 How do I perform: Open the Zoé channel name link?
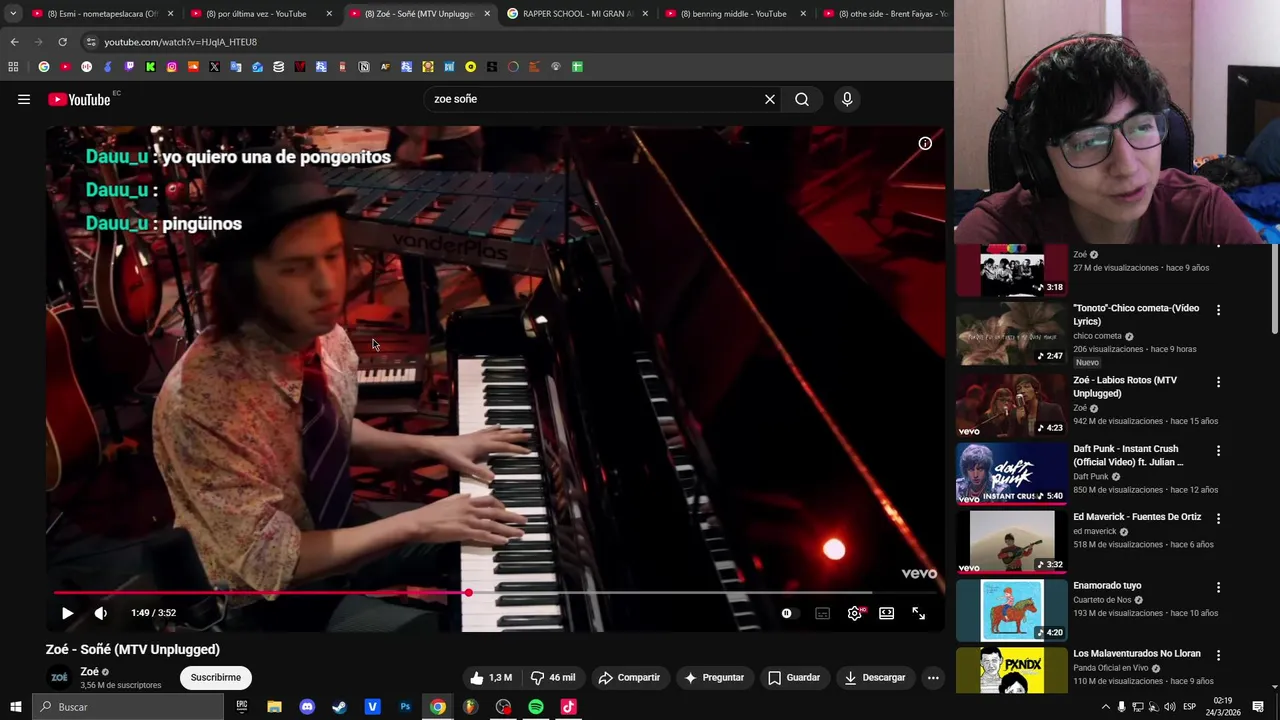pos(89,672)
